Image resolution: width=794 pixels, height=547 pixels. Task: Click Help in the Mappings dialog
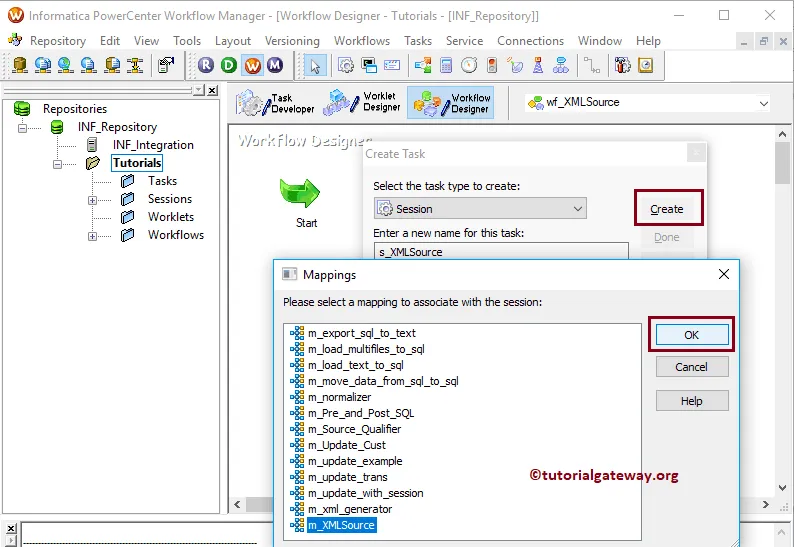(692, 401)
